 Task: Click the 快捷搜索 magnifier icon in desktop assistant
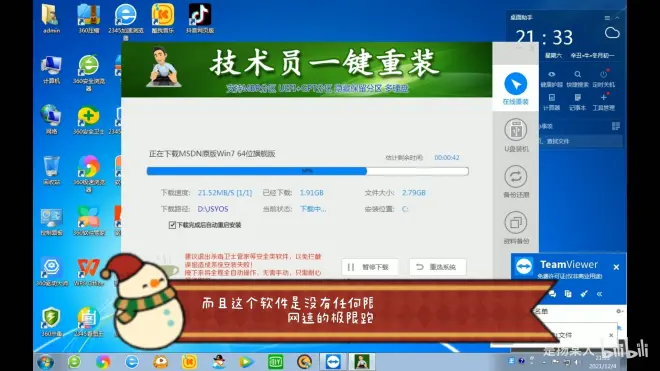tap(578, 75)
